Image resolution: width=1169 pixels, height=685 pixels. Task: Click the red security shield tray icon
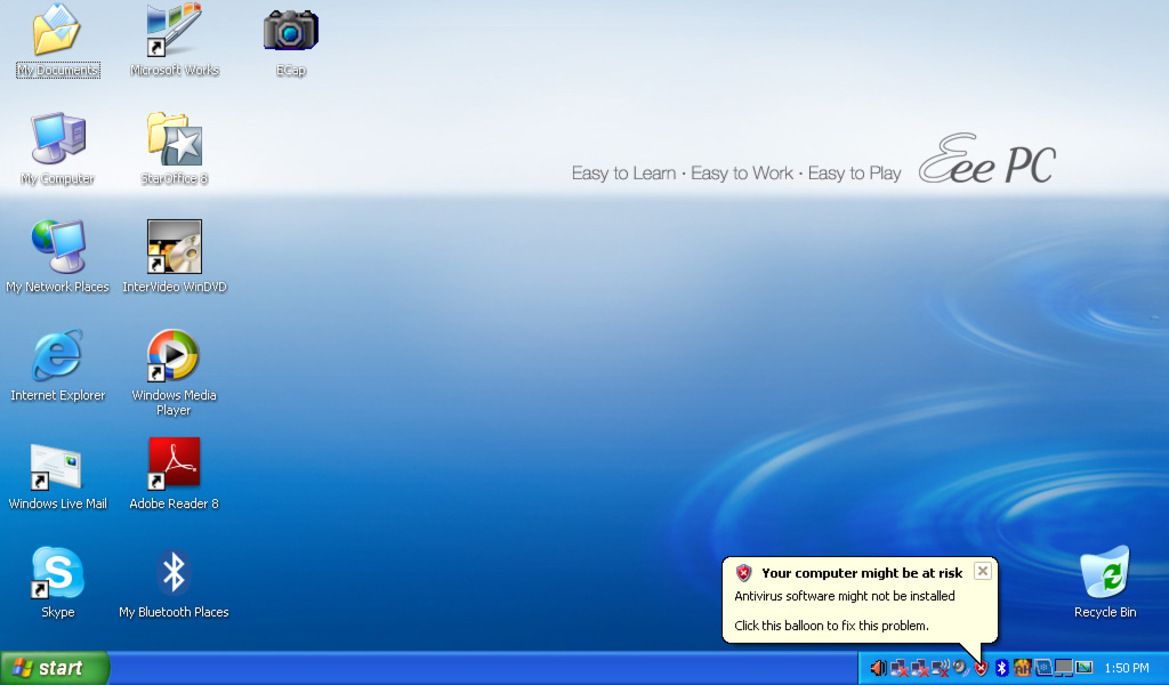click(981, 668)
